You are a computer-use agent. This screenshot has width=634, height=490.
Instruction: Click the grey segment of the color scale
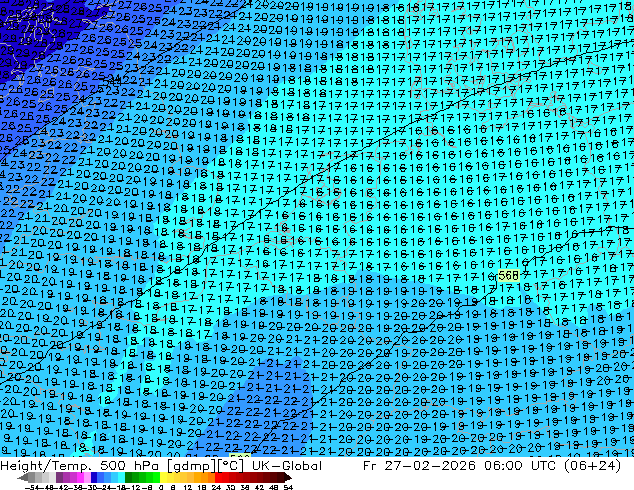[x=42, y=477]
